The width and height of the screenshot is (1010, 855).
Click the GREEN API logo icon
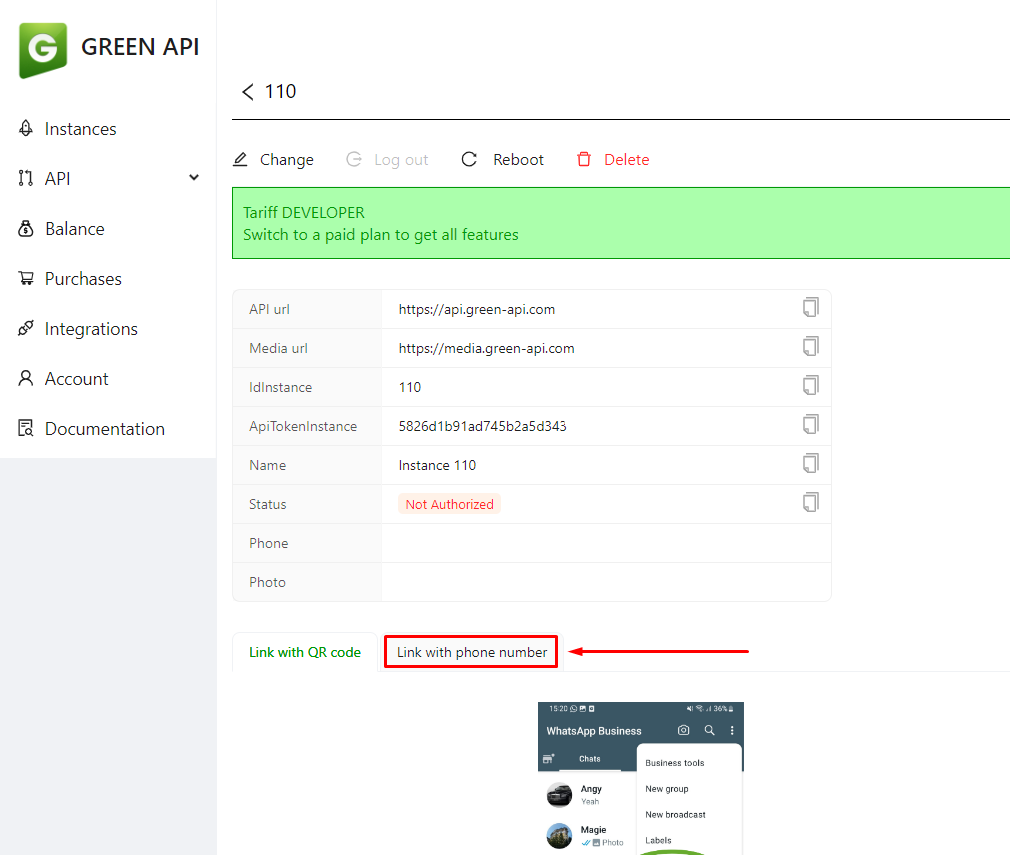43,49
